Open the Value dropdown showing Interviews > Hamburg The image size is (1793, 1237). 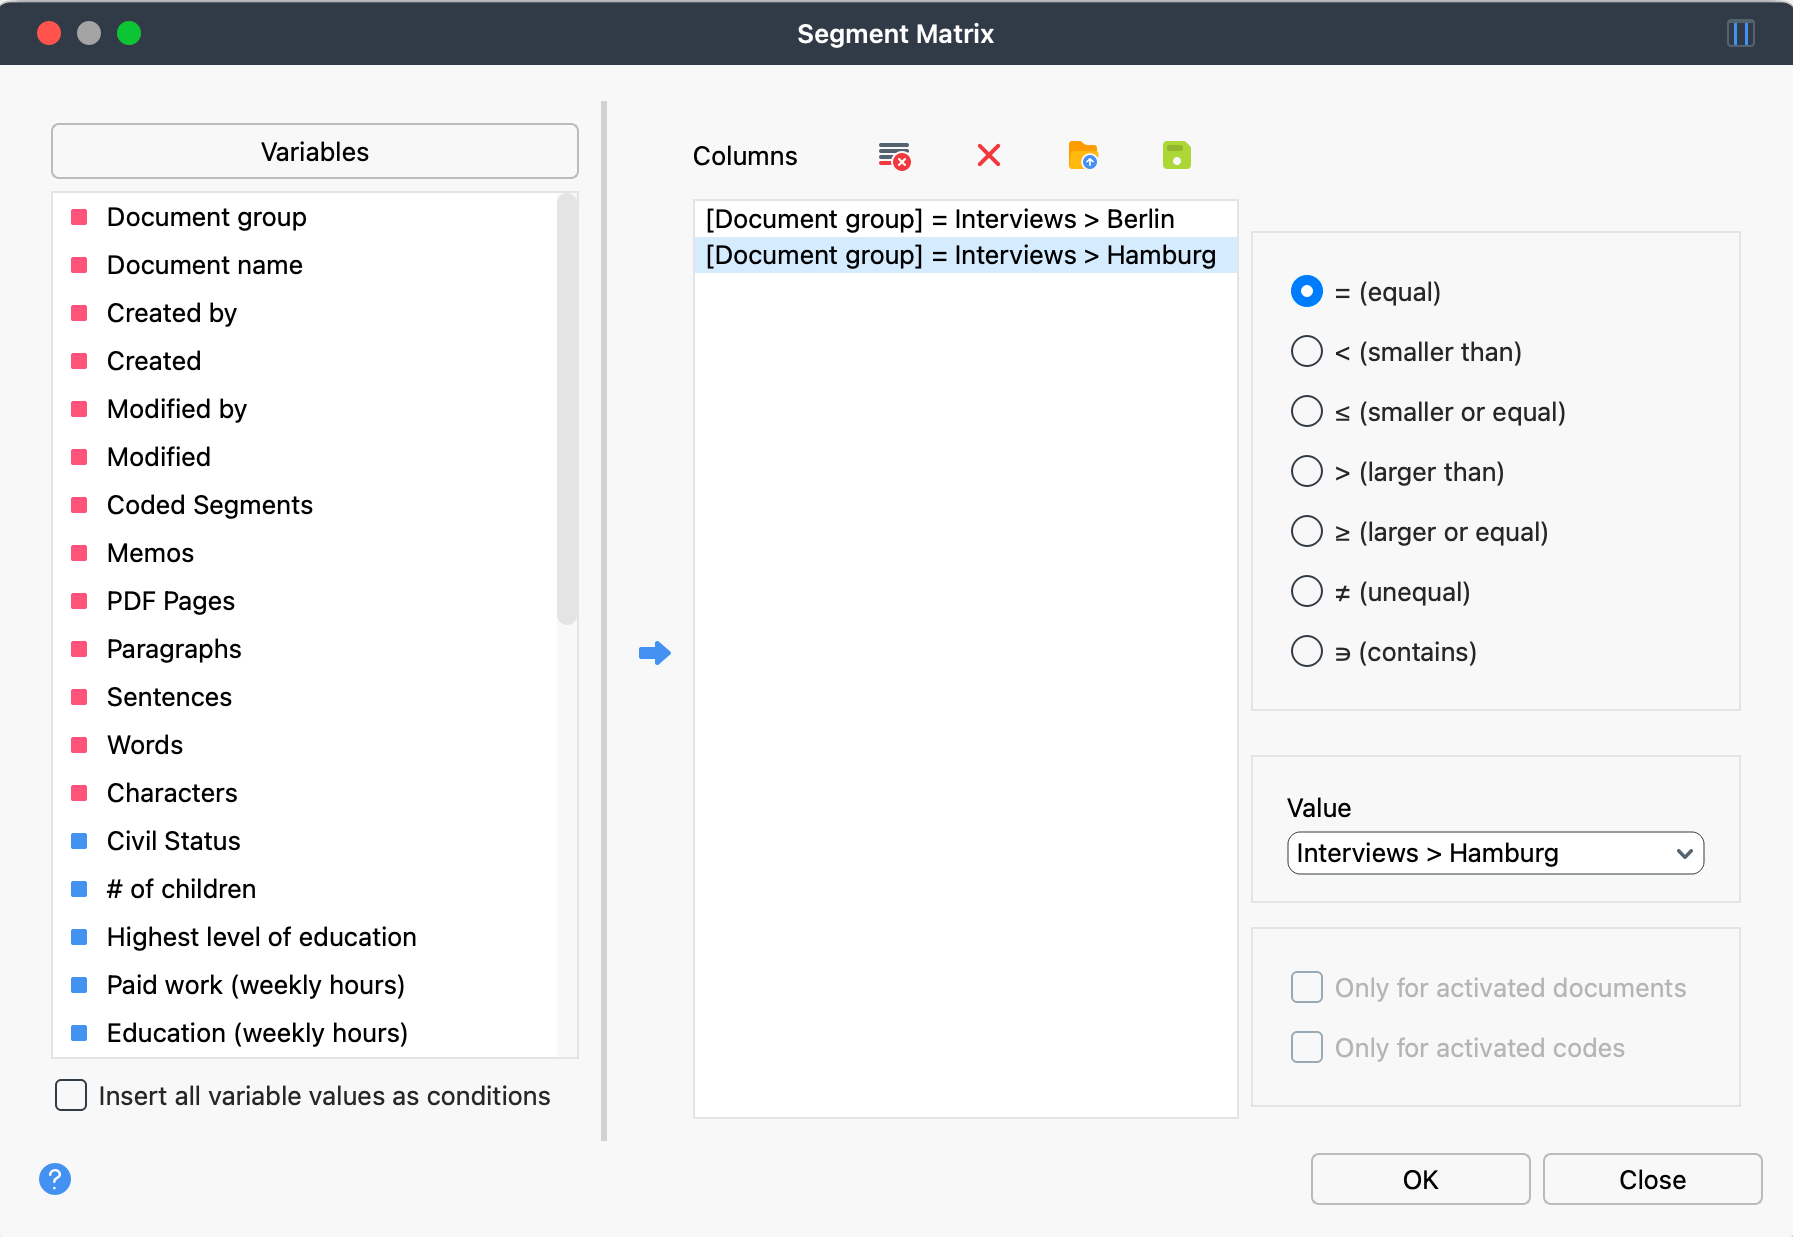click(x=1494, y=853)
